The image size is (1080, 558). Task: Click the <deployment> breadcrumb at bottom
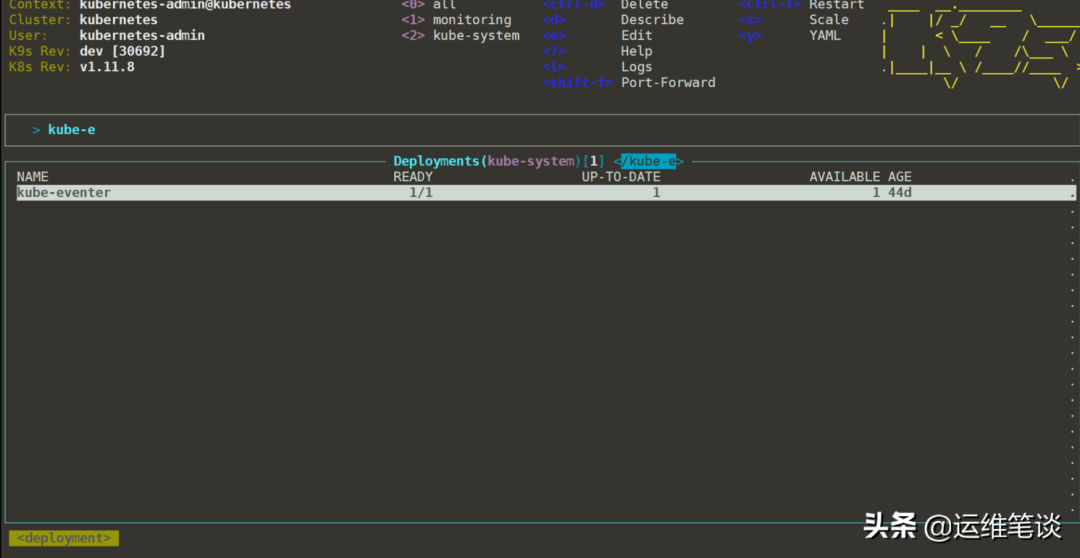[x=63, y=538]
